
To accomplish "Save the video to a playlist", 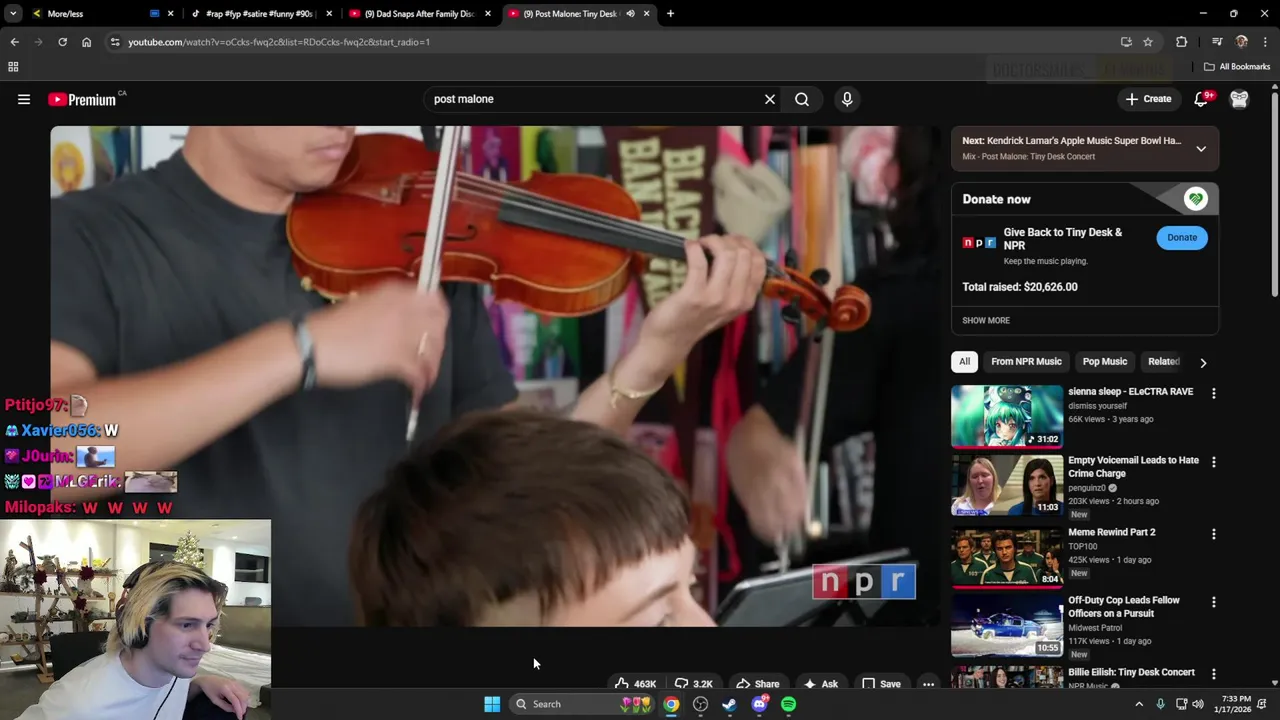I will 881,684.
